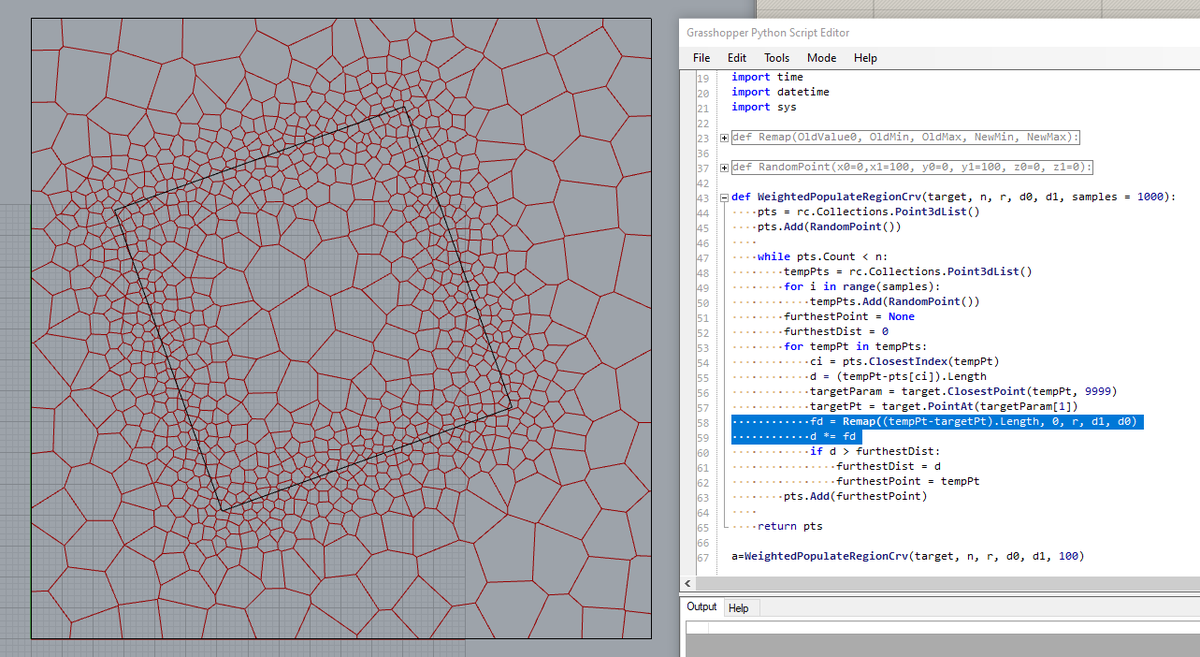Open the Help menu in script editor
Image resolution: width=1200 pixels, height=657 pixels.
(x=866, y=58)
